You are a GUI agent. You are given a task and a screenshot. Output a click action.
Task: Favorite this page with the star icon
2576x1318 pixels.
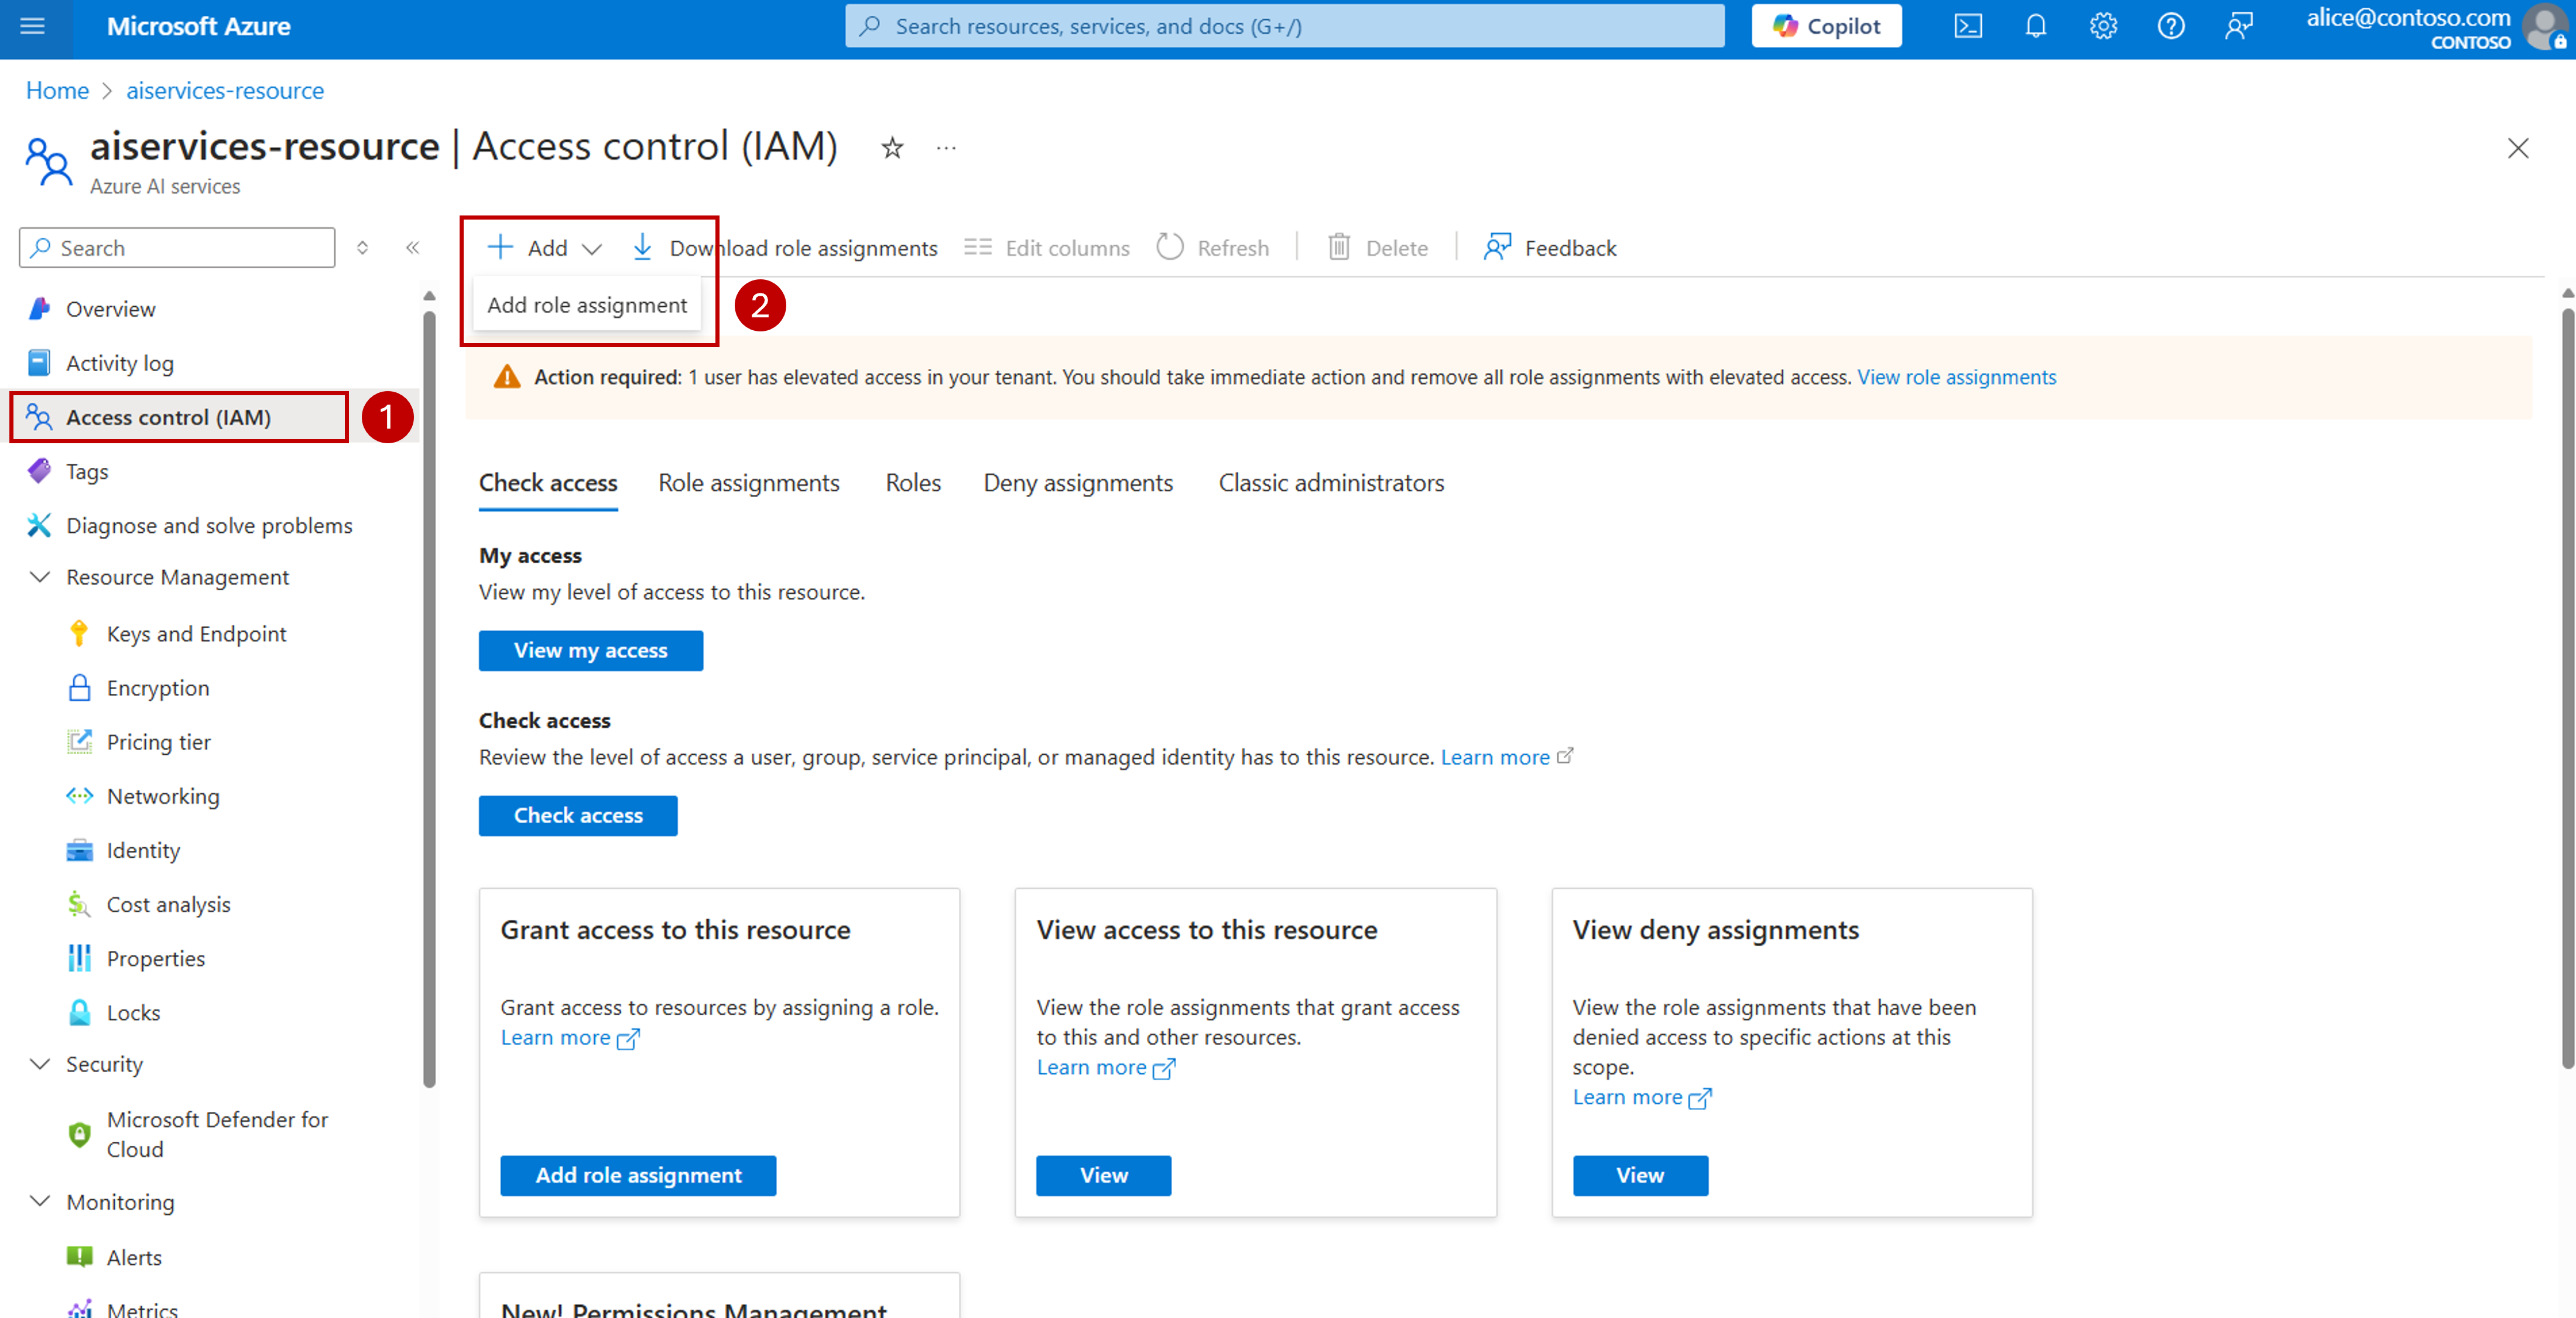tap(892, 149)
